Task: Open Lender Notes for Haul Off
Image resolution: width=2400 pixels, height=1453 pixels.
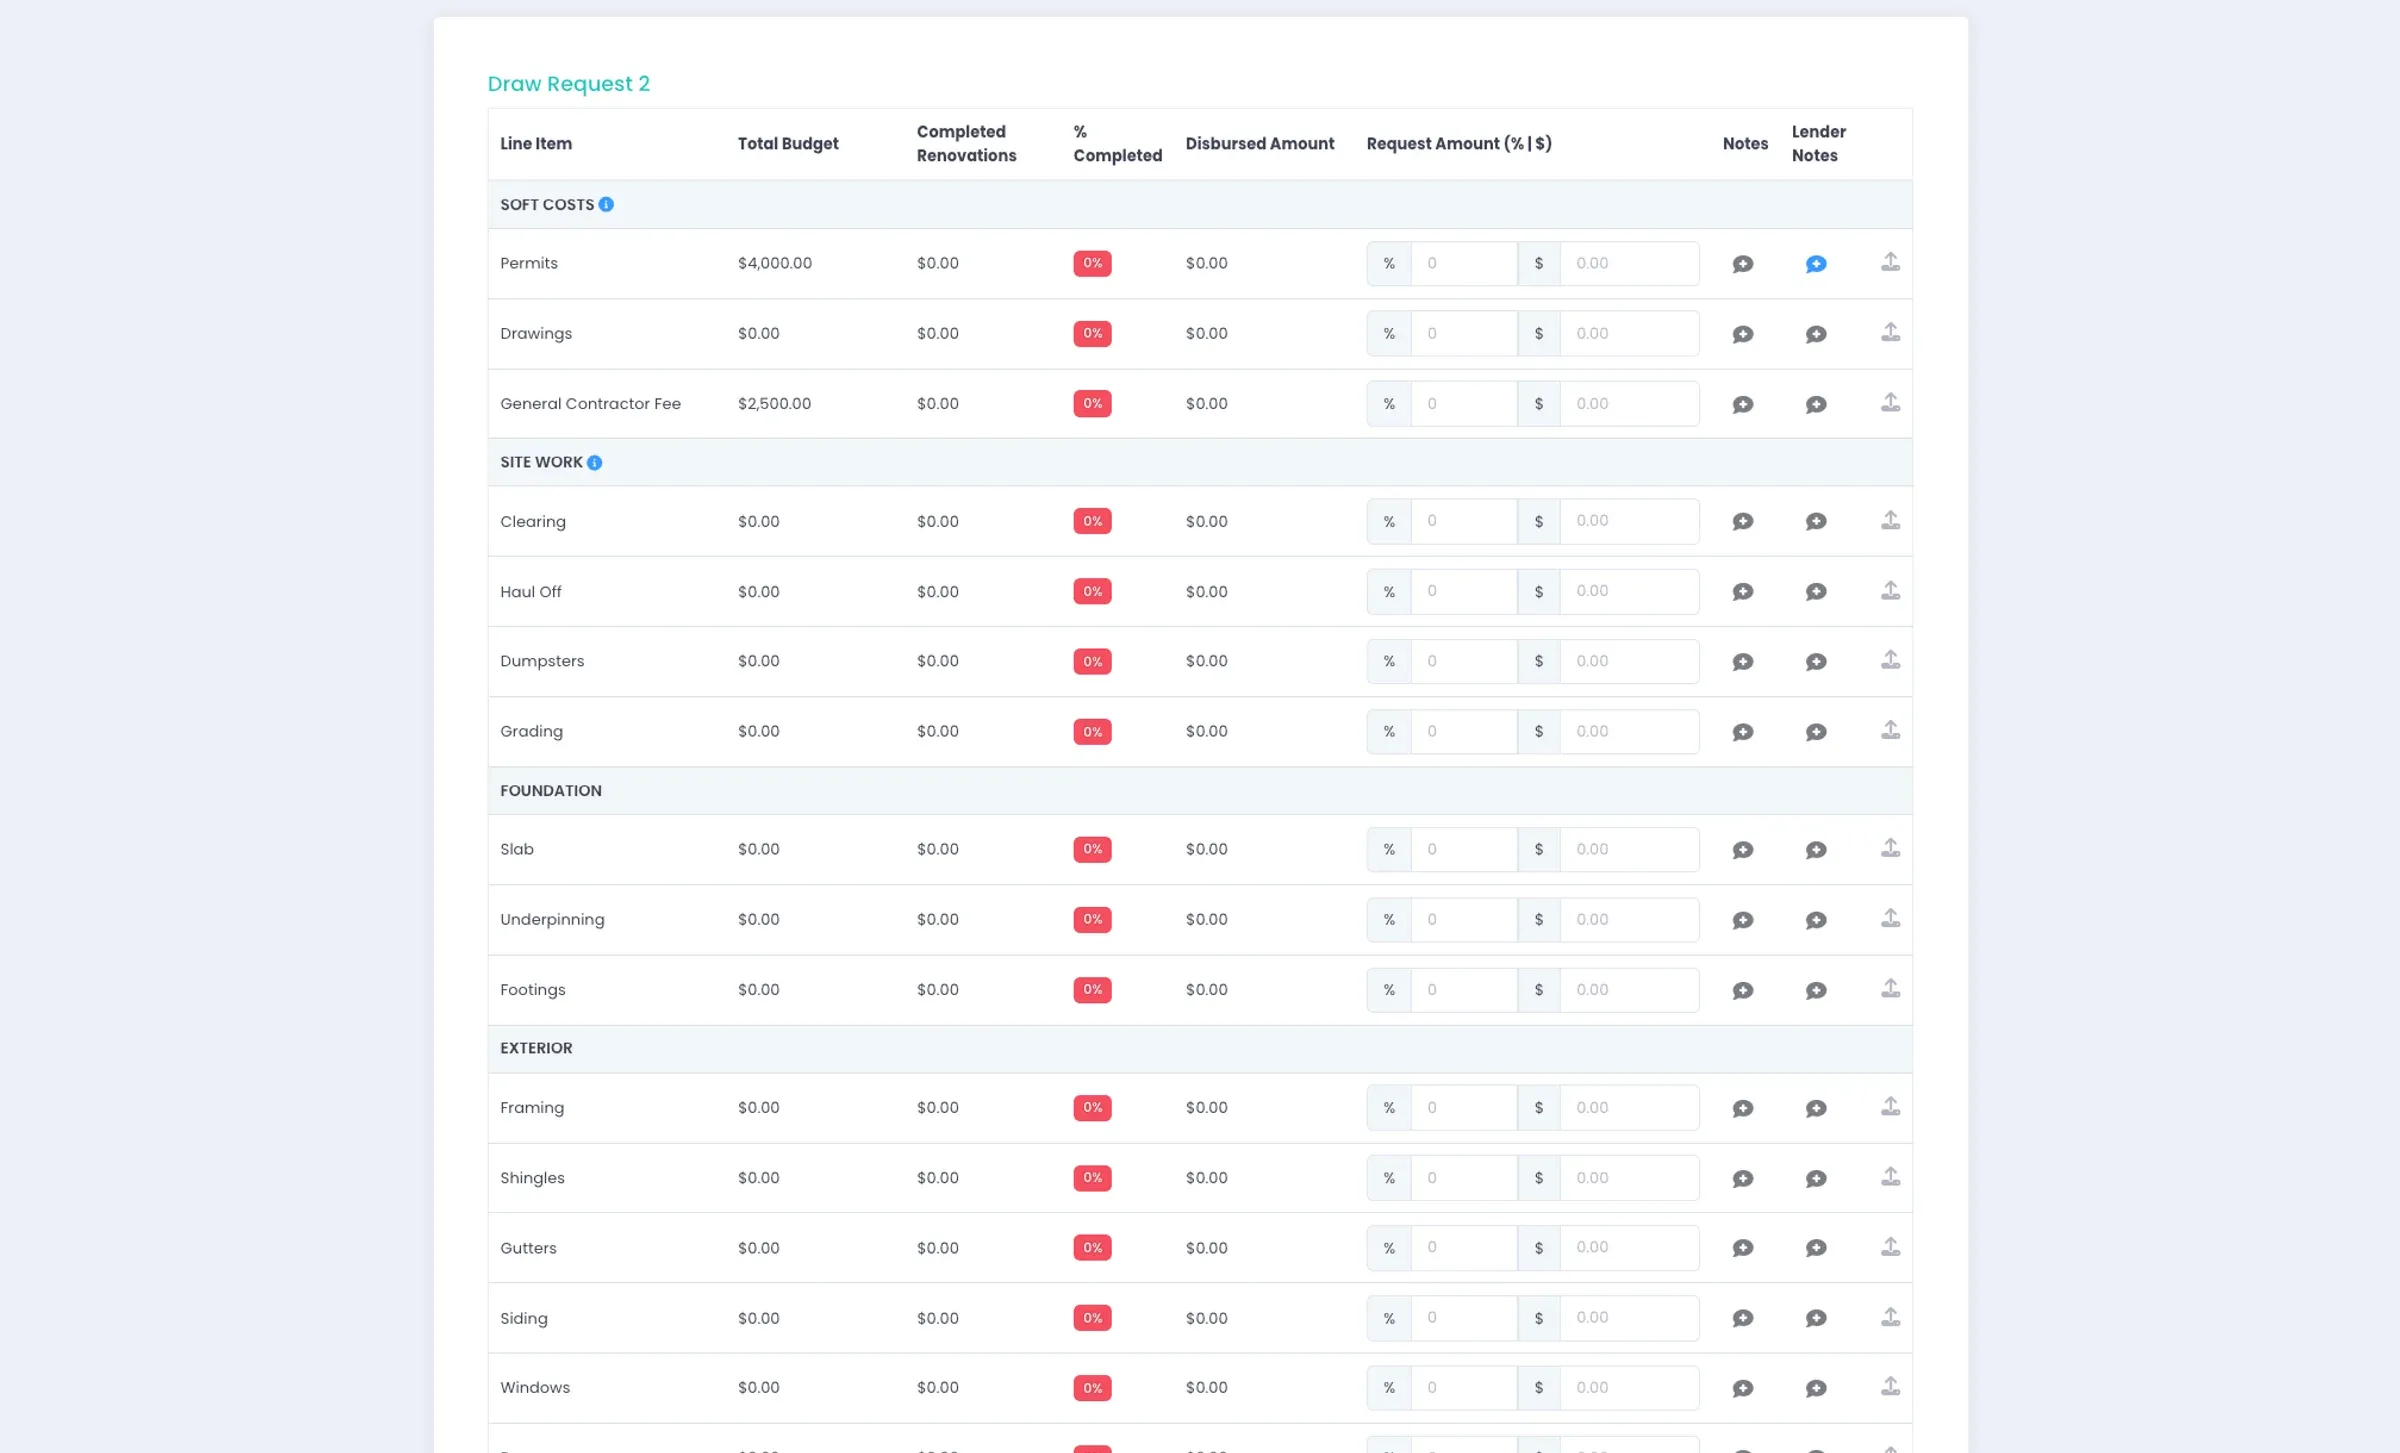Action: (1816, 592)
